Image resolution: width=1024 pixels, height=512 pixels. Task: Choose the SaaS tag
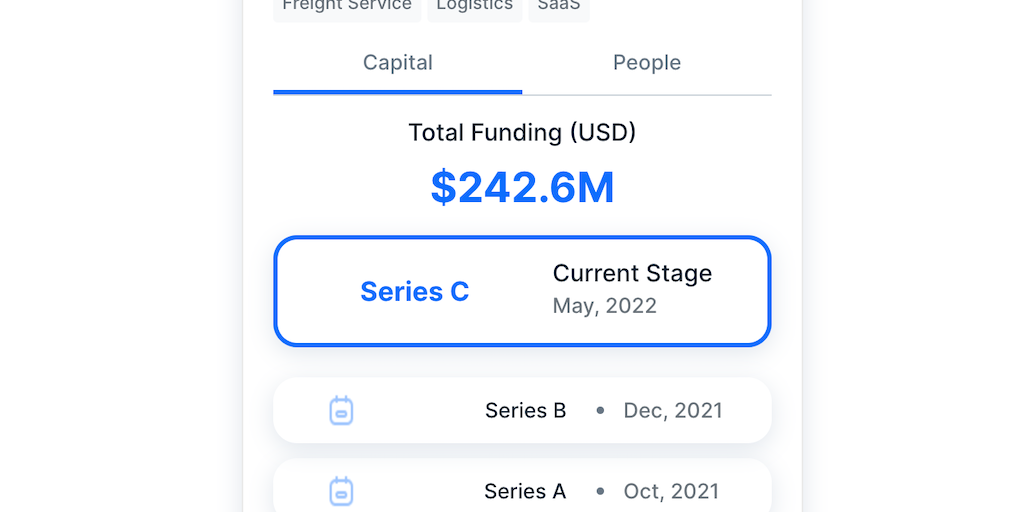click(x=559, y=6)
